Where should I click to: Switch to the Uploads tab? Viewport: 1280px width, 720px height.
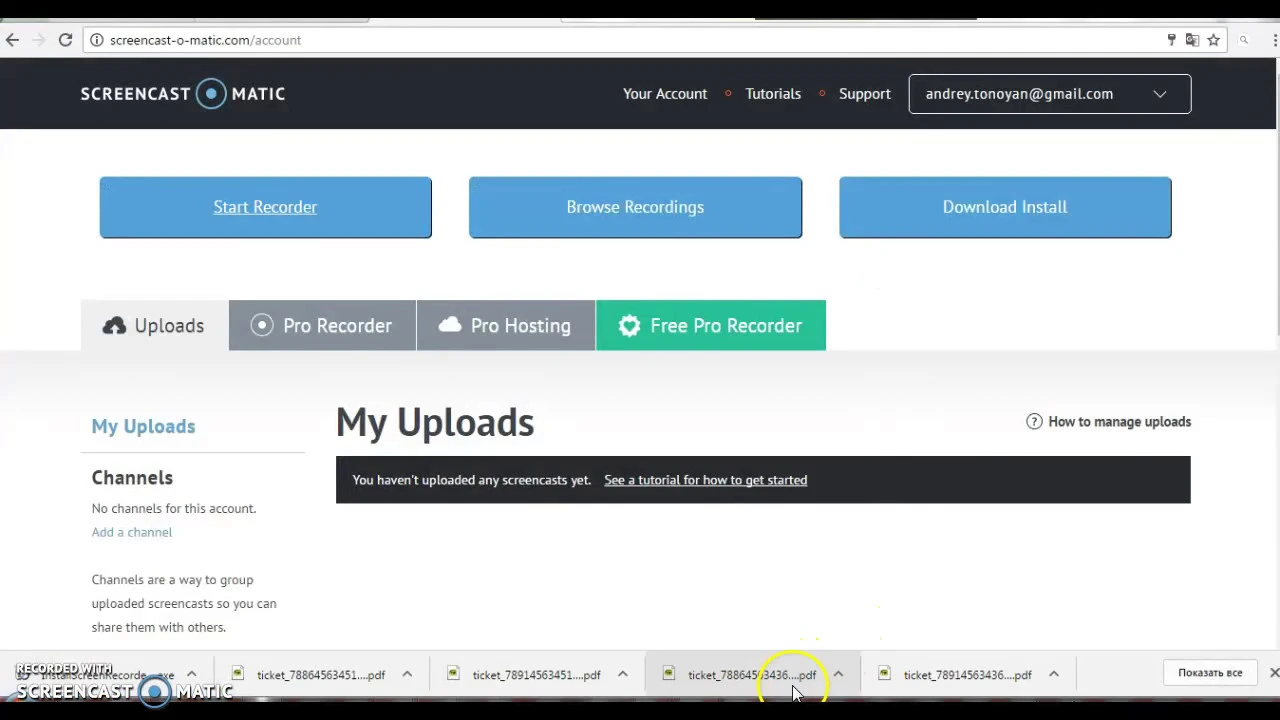coord(154,326)
